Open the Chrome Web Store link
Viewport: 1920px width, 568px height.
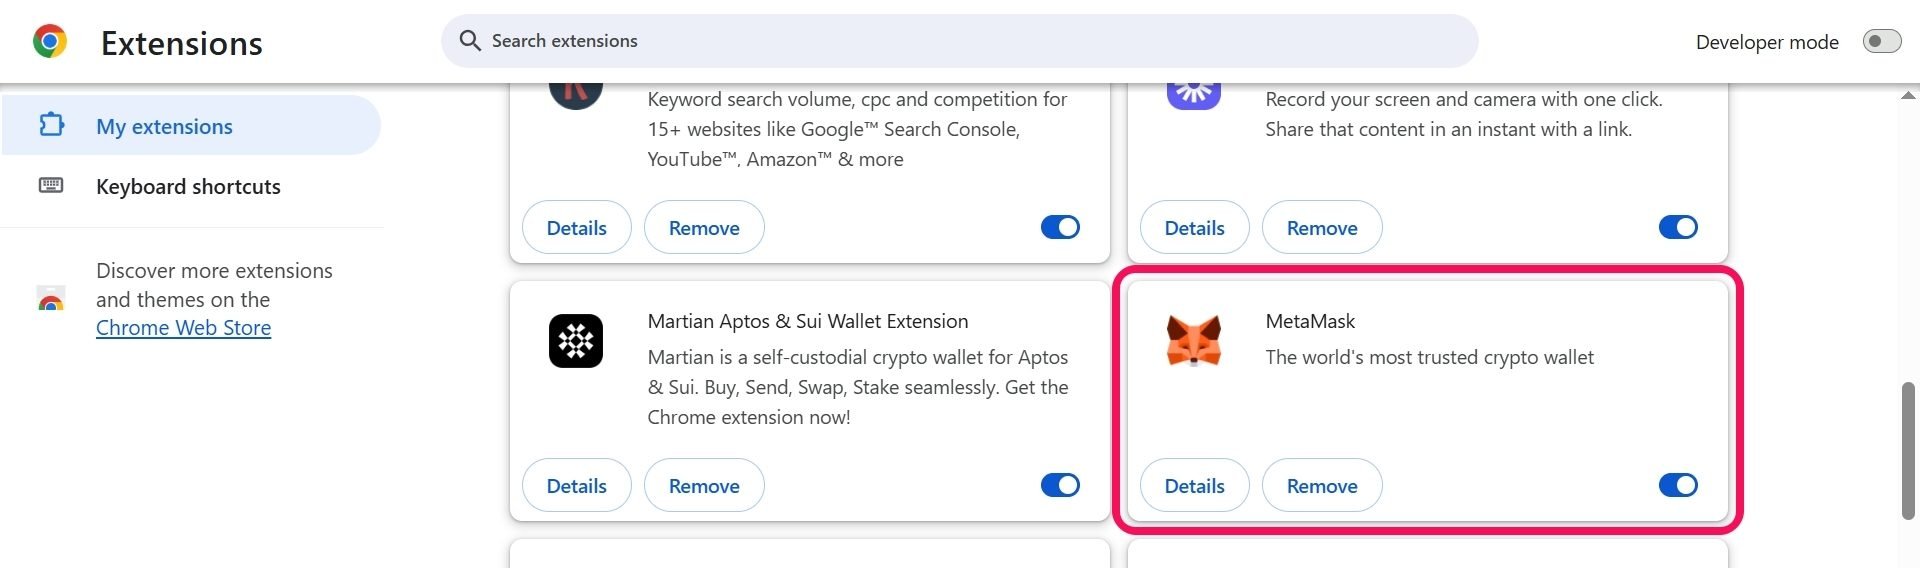(x=183, y=328)
